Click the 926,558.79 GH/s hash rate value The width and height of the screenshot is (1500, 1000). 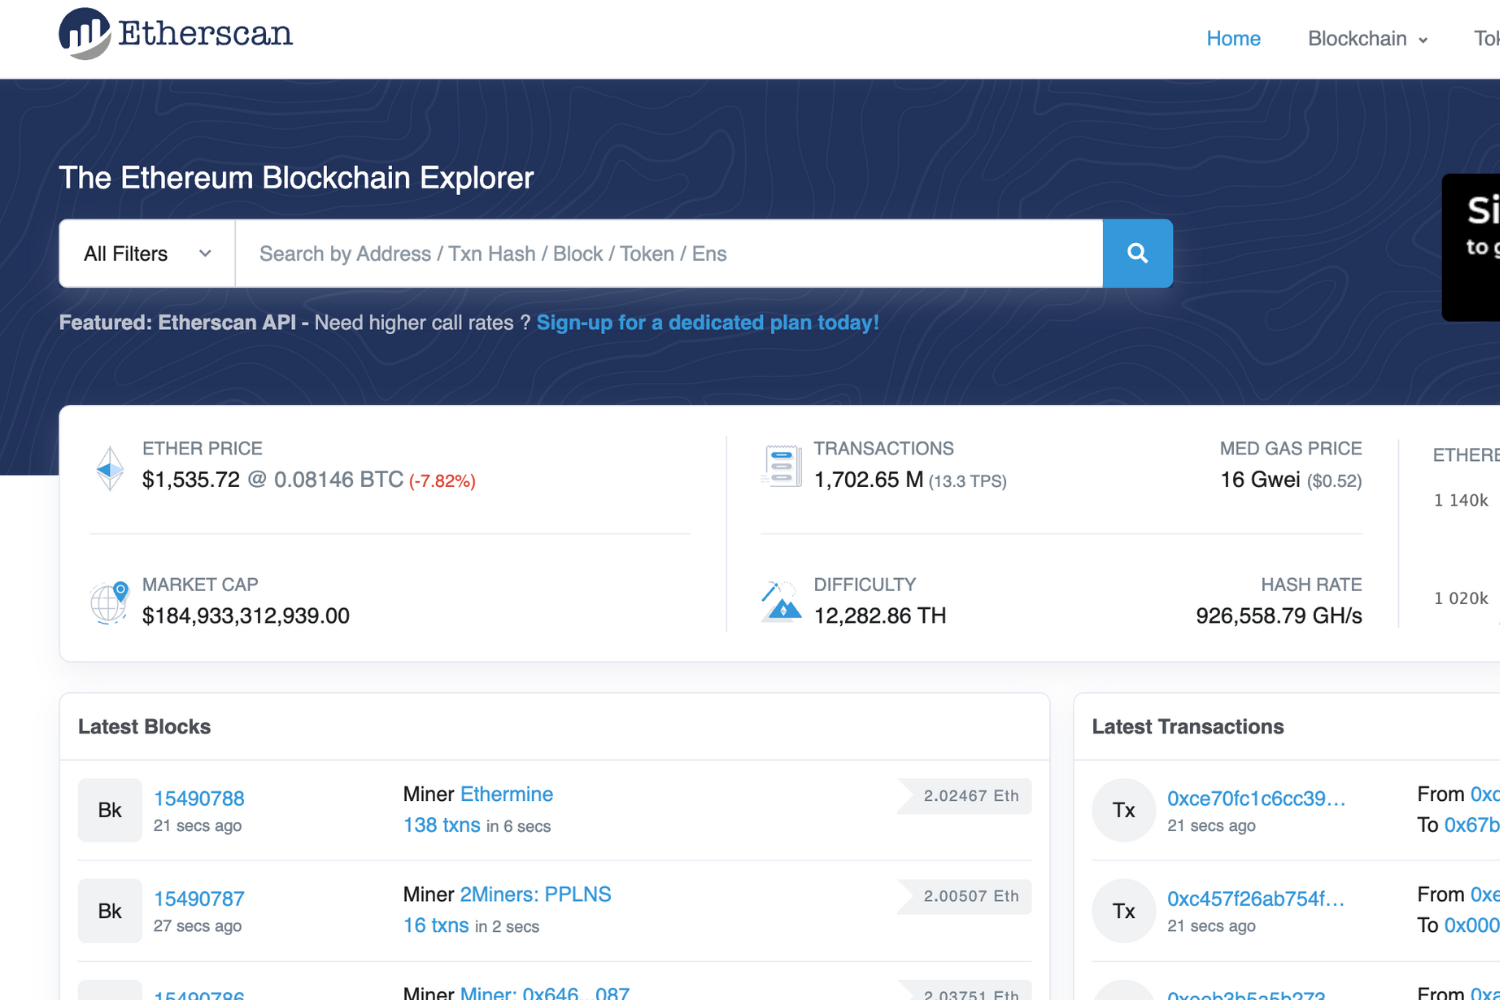click(x=1279, y=616)
